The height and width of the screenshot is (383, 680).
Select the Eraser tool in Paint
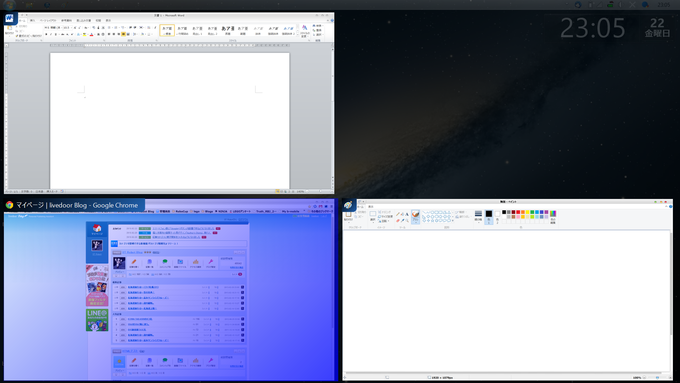[398, 220]
